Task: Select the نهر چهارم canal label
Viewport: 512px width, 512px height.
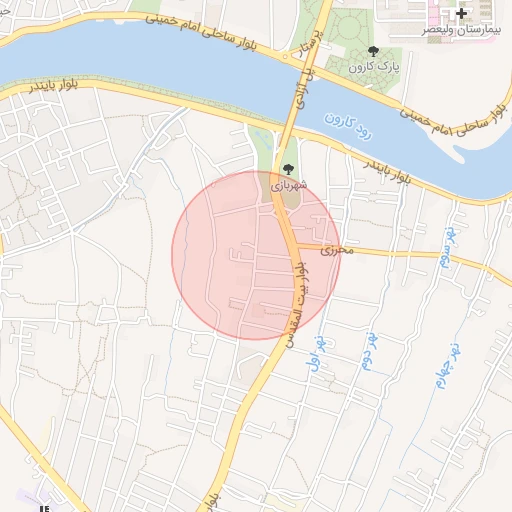Action: 447,366
